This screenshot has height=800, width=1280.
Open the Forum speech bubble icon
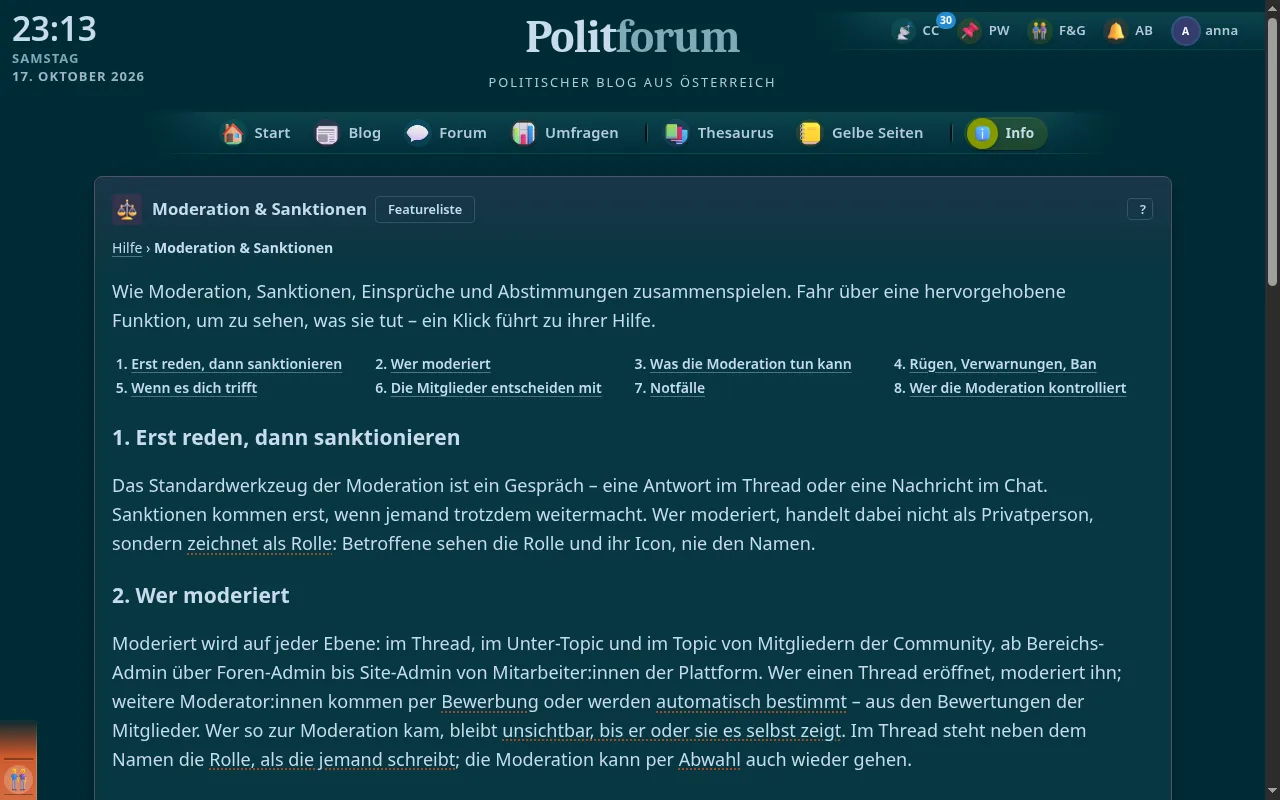(418, 133)
